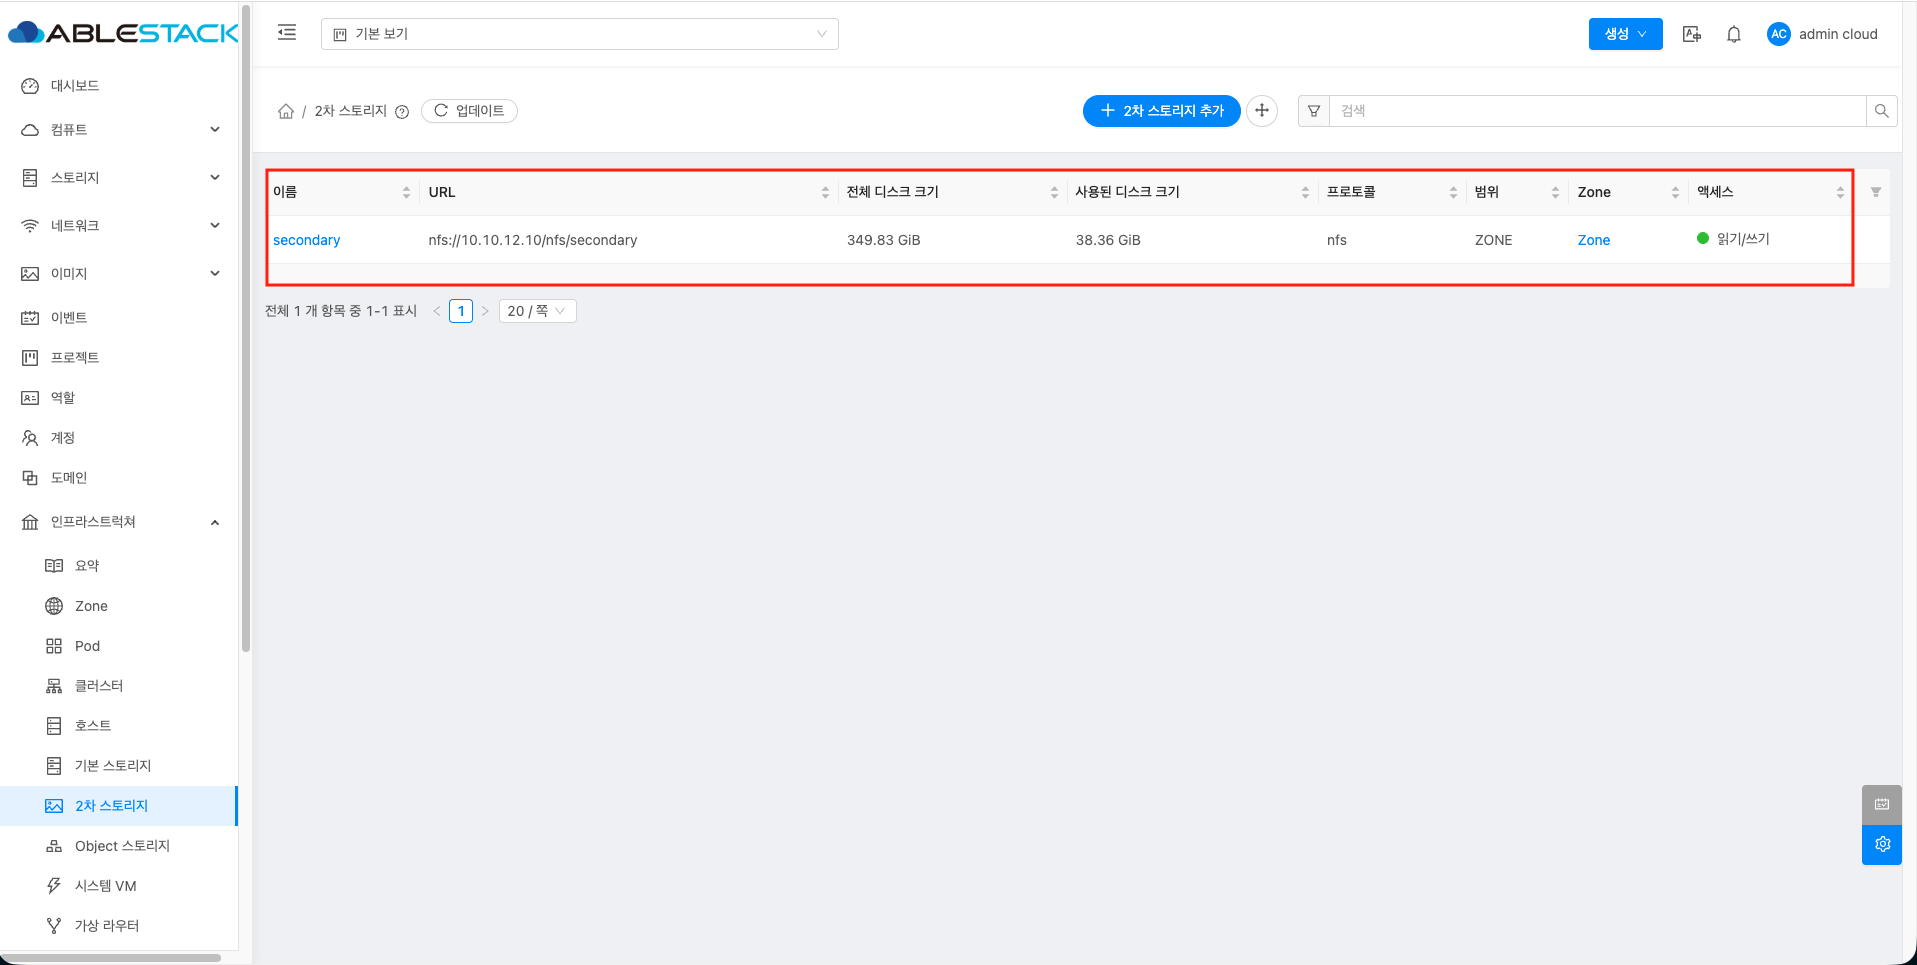Viewport: 1917px width, 965px height.
Task: Open the 역할 menu
Action: 120,398
